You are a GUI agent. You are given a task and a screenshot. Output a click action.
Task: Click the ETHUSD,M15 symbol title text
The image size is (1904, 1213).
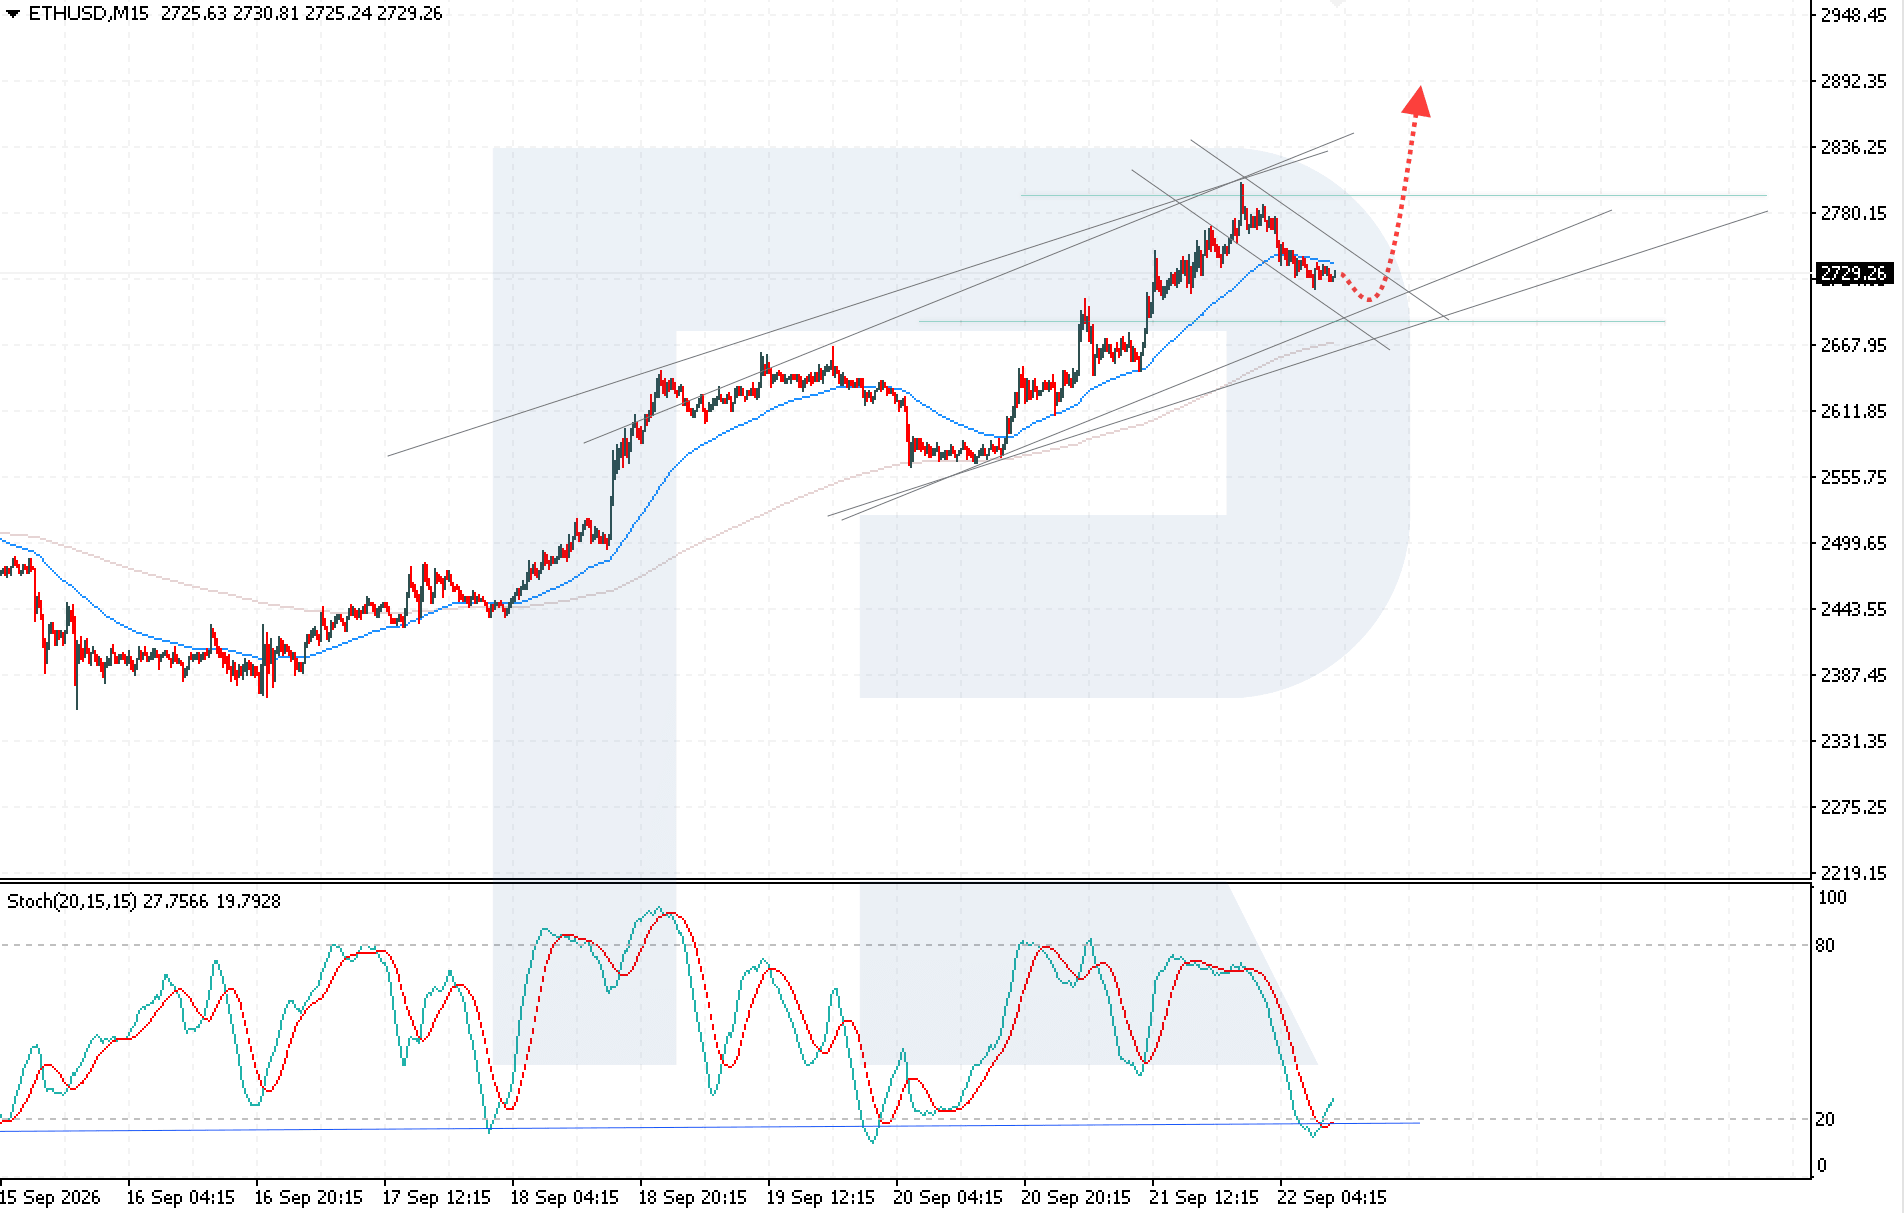pyautogui.click(x=88, y=14)
